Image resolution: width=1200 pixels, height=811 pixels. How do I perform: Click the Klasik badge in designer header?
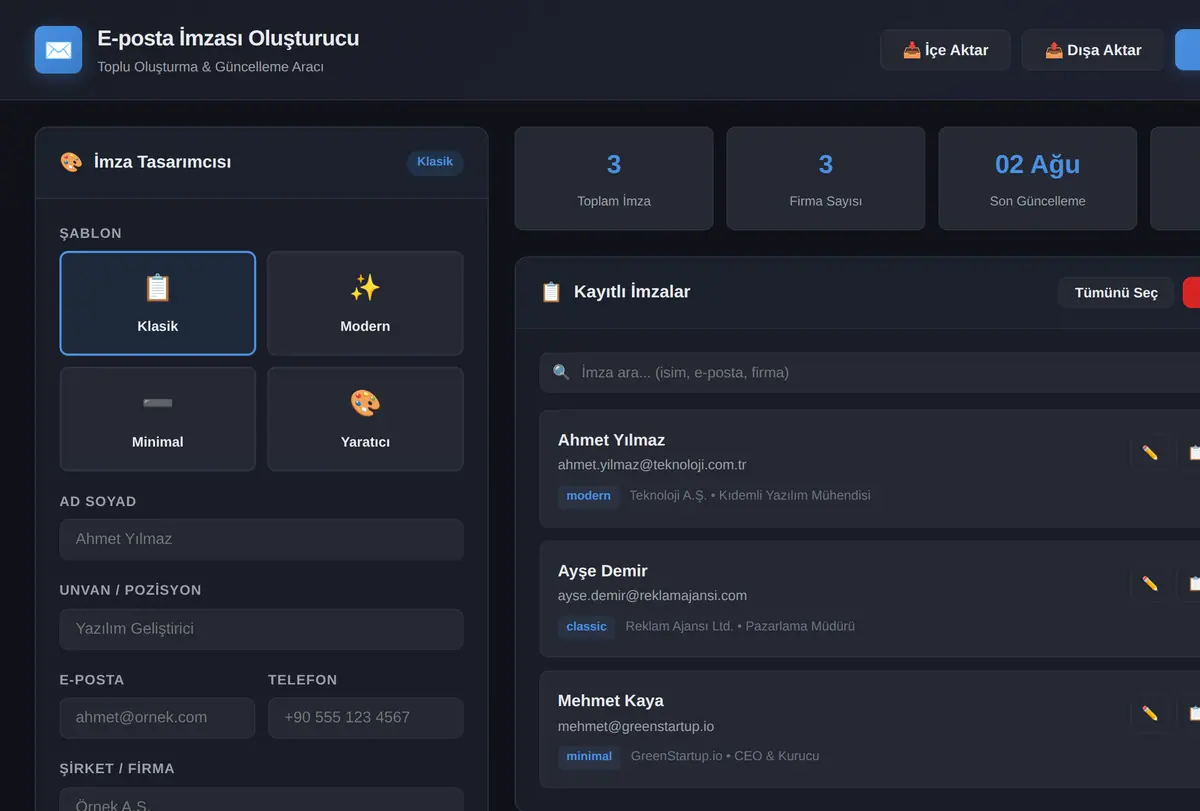pos(435,162)
